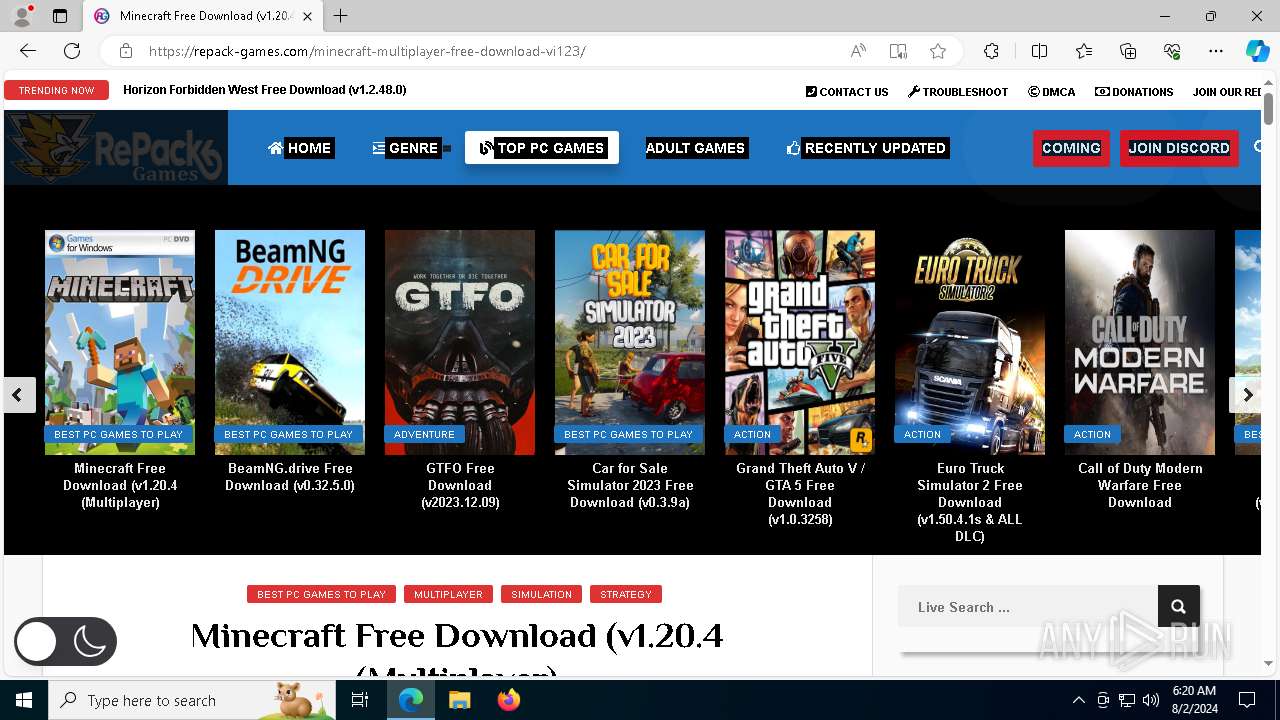Close the Minecraft Free Download tab

click(307, 16)
